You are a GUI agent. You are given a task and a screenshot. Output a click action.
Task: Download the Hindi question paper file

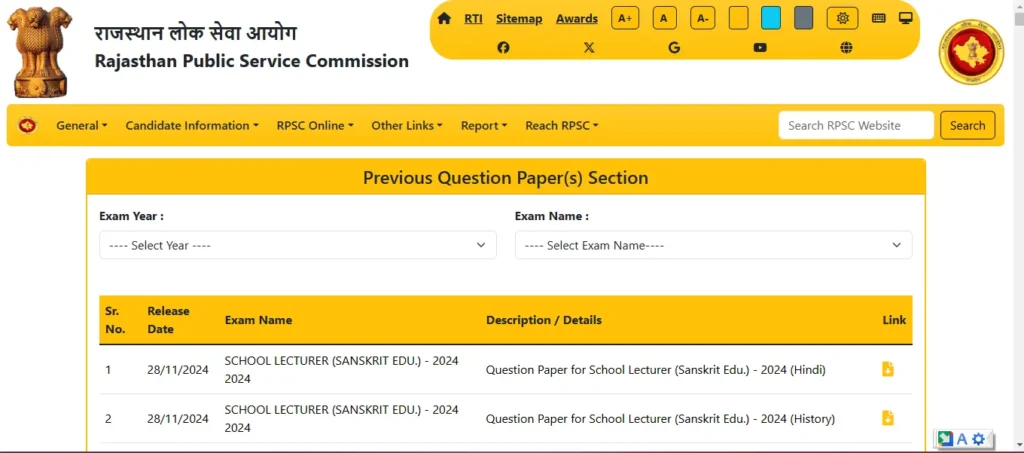[887, 369]
